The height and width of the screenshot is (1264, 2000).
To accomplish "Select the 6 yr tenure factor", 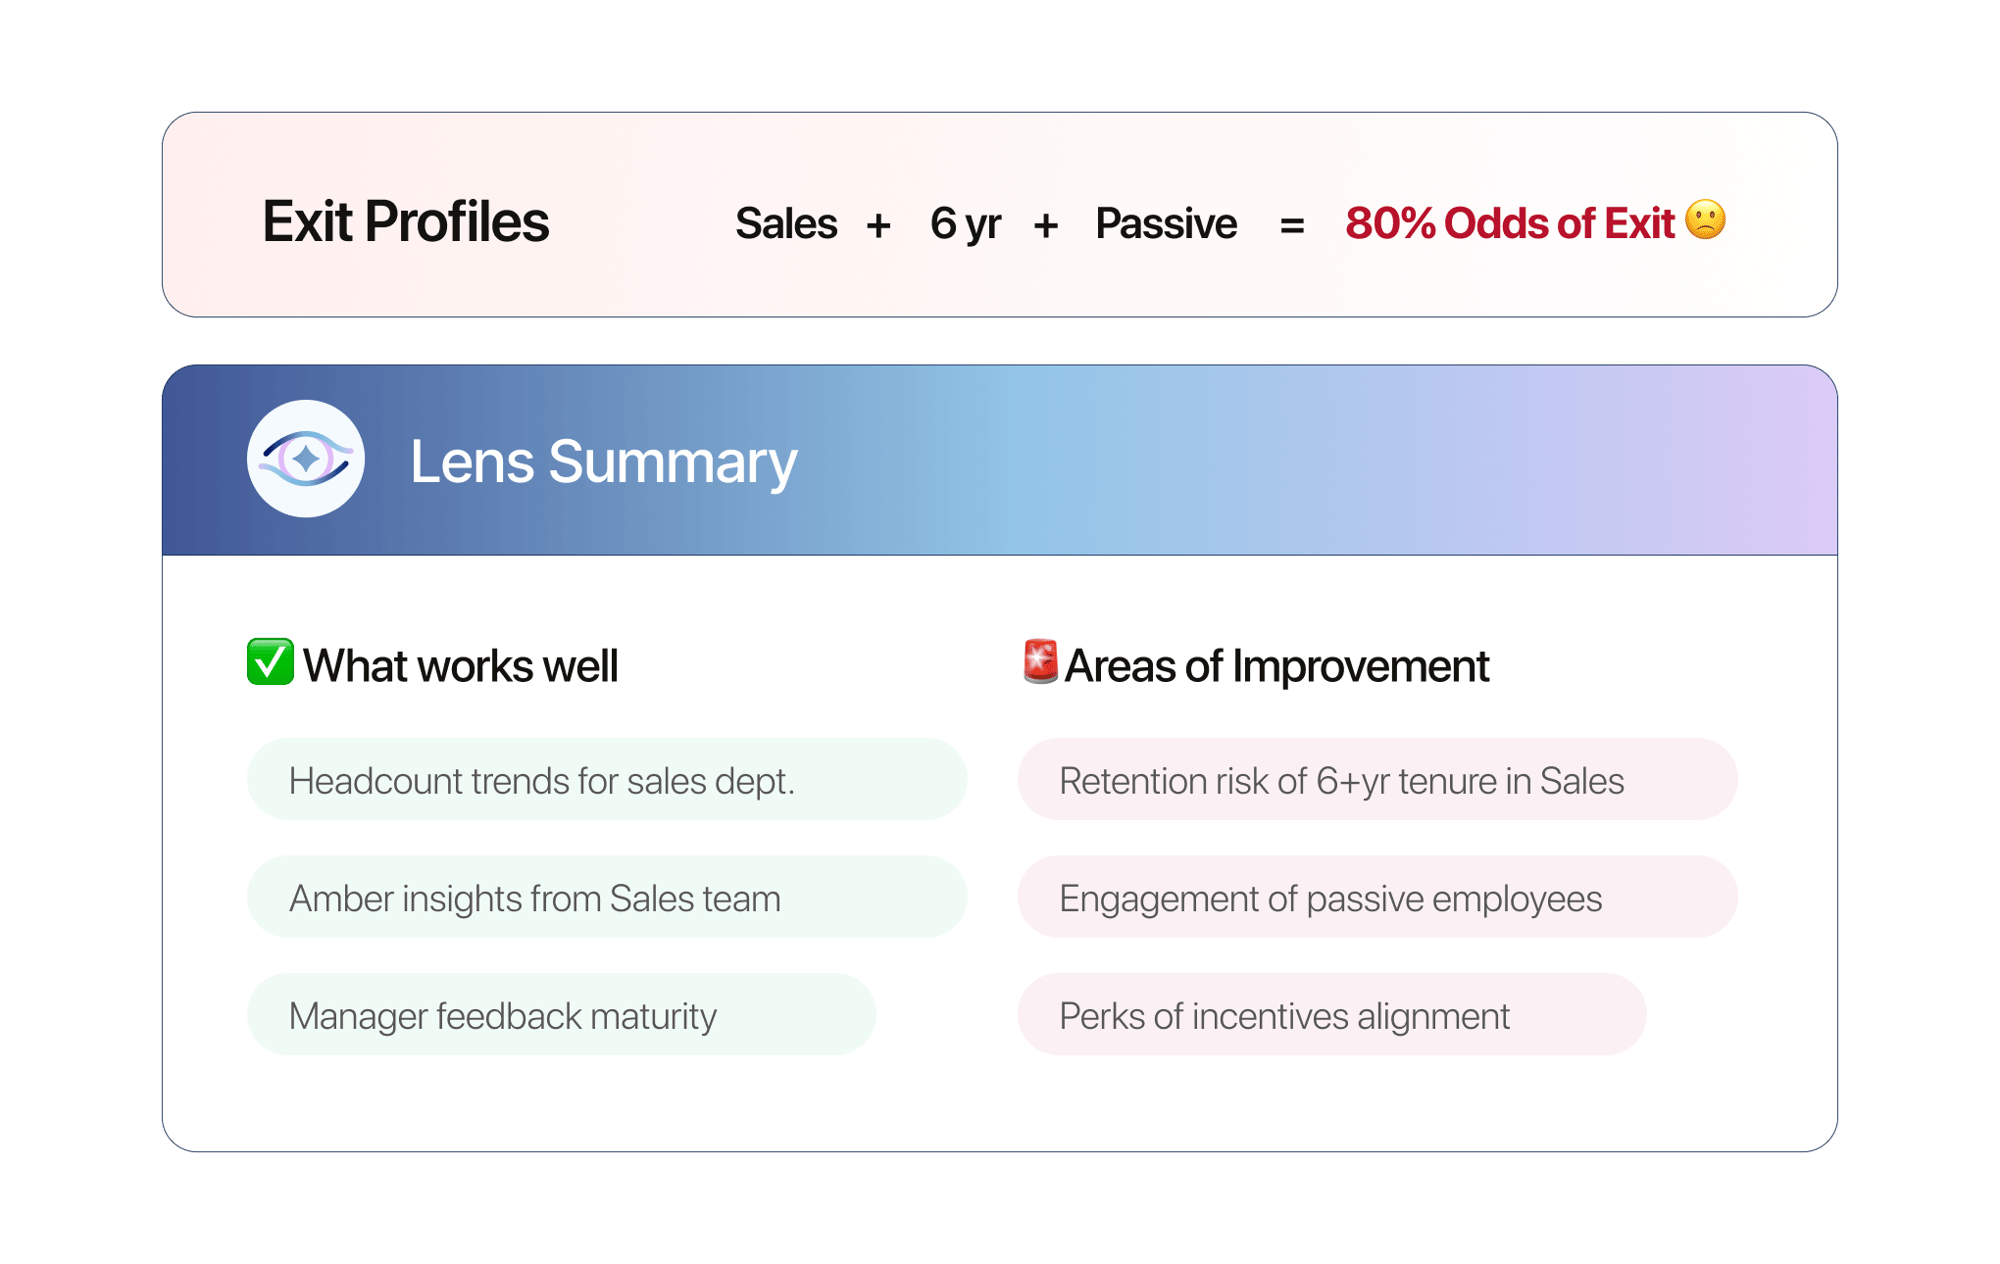I will 965,223.
